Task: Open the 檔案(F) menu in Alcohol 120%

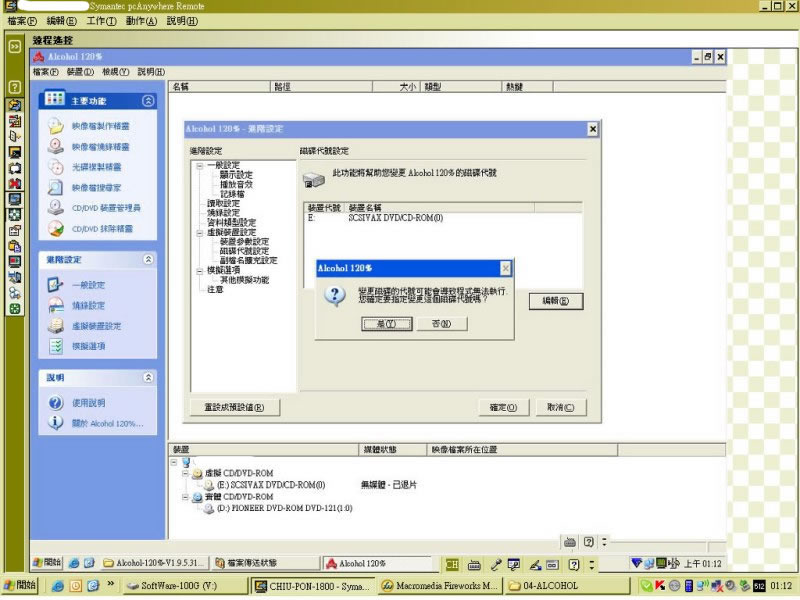Action: click(x=45, y=72)
